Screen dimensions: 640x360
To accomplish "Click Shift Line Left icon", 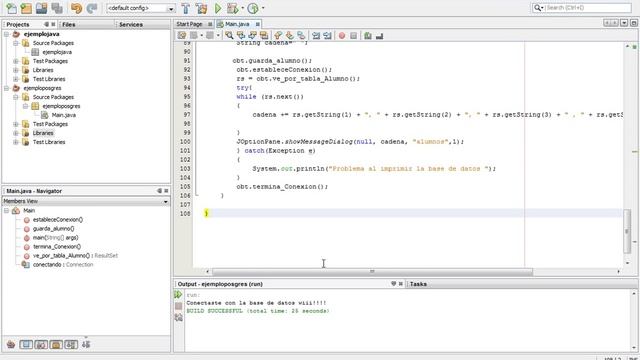I will [x=316, y=36].
